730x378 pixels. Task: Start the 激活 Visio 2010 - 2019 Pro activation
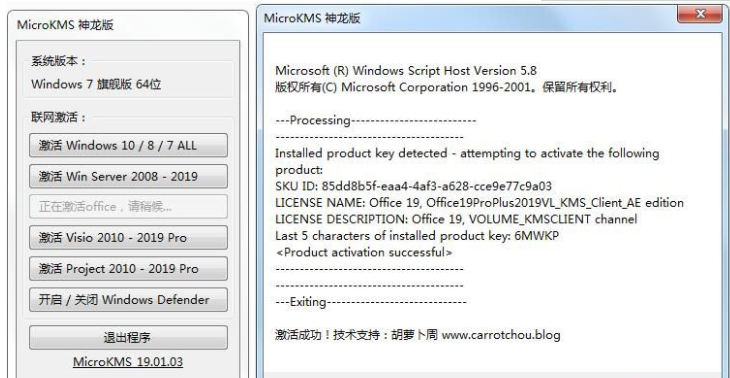(x=128, y=237)
